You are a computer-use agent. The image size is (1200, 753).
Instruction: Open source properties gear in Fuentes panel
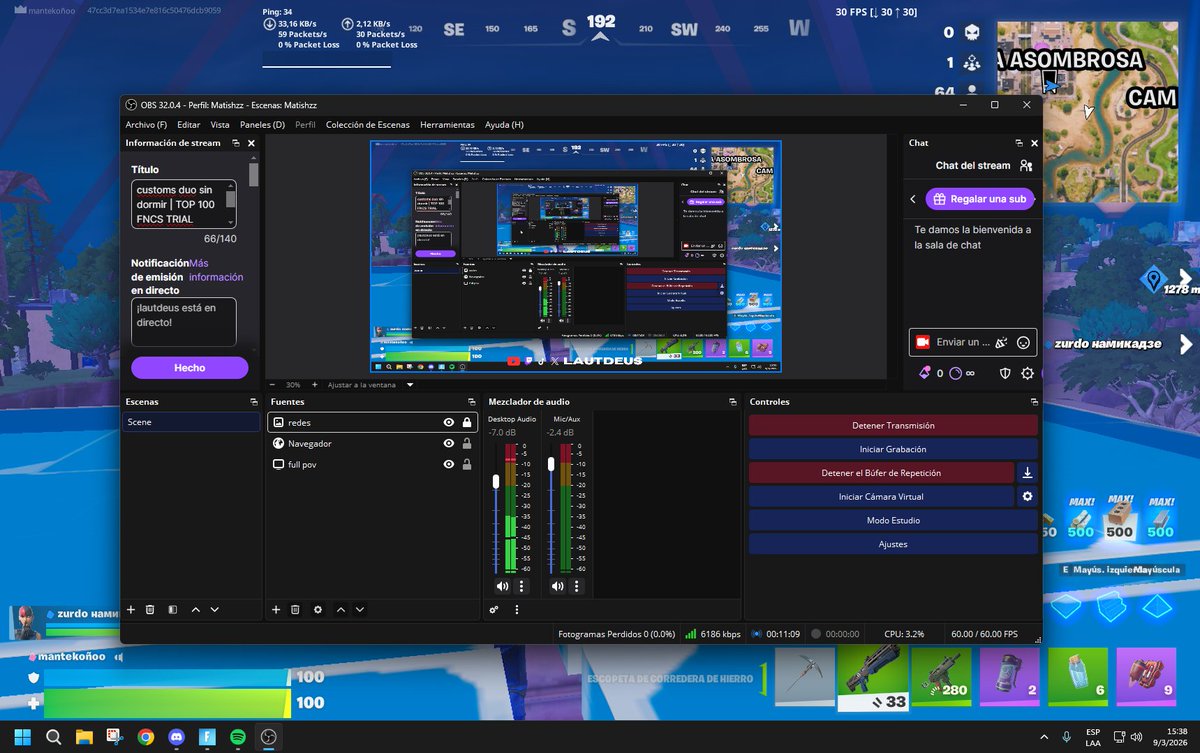pos(318,609)
